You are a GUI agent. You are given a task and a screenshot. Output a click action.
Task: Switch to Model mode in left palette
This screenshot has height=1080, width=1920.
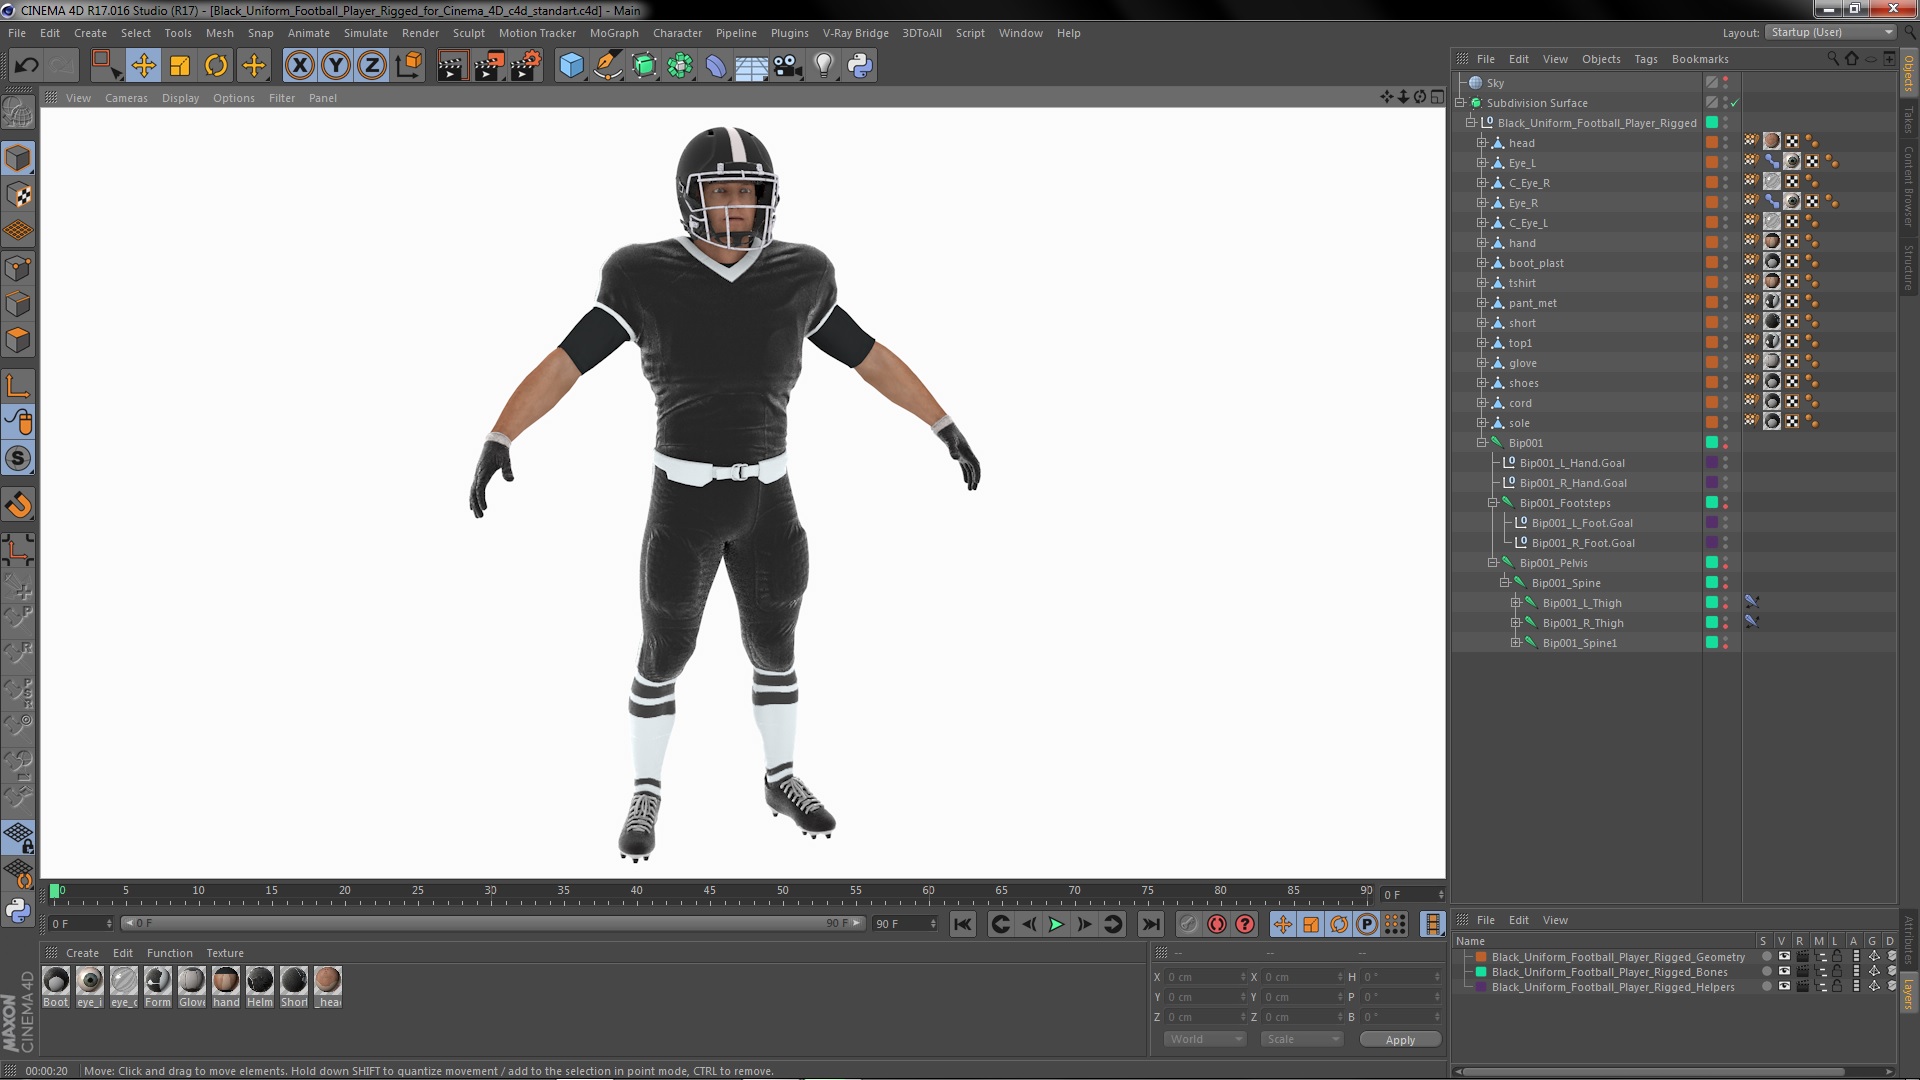point(18,159)
